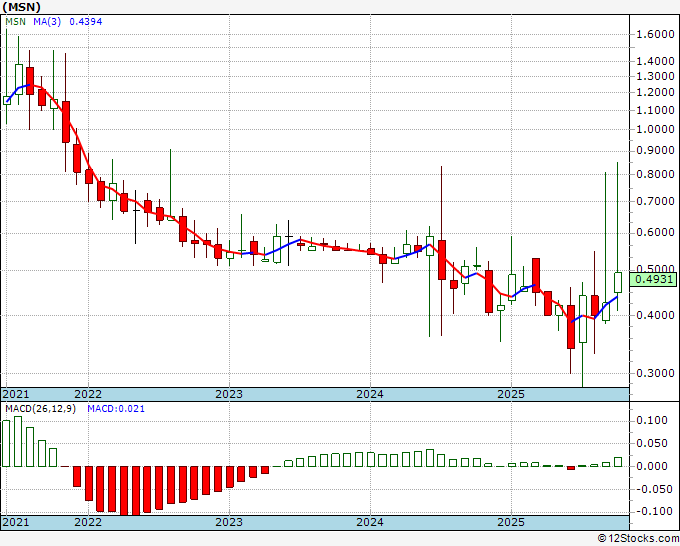
Task: Click the current price tag 0.4931
Action: tap(653, 279)
